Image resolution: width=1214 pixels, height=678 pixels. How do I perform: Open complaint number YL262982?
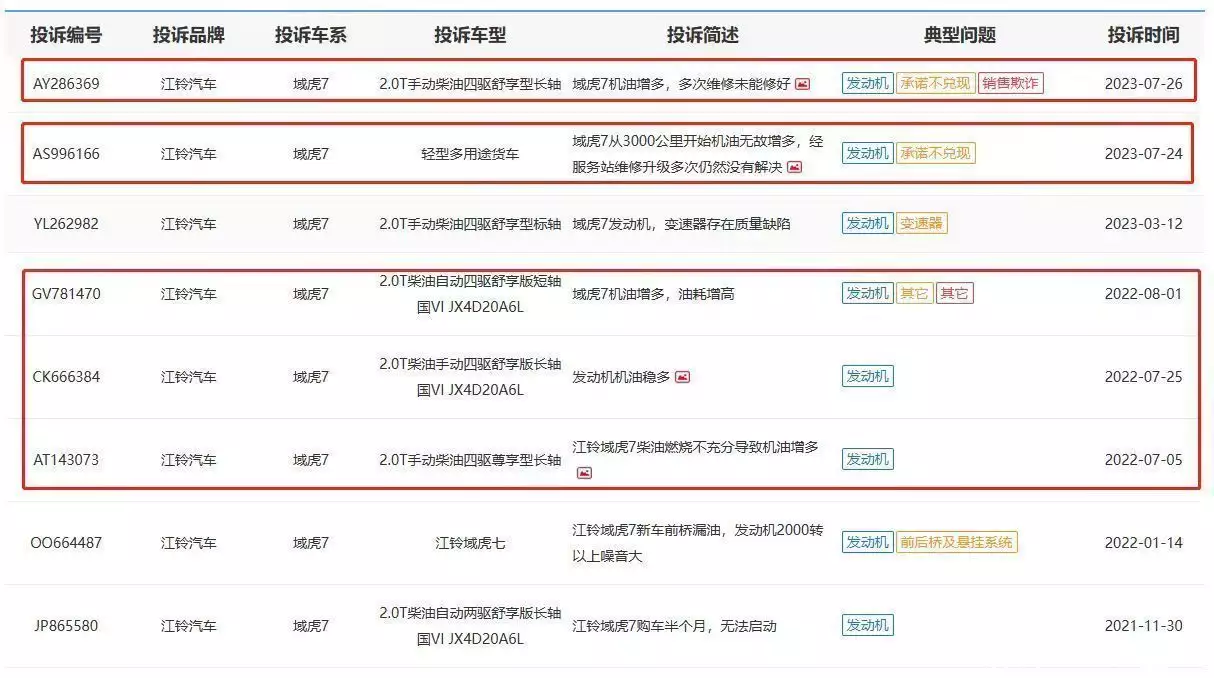(66, 224)
